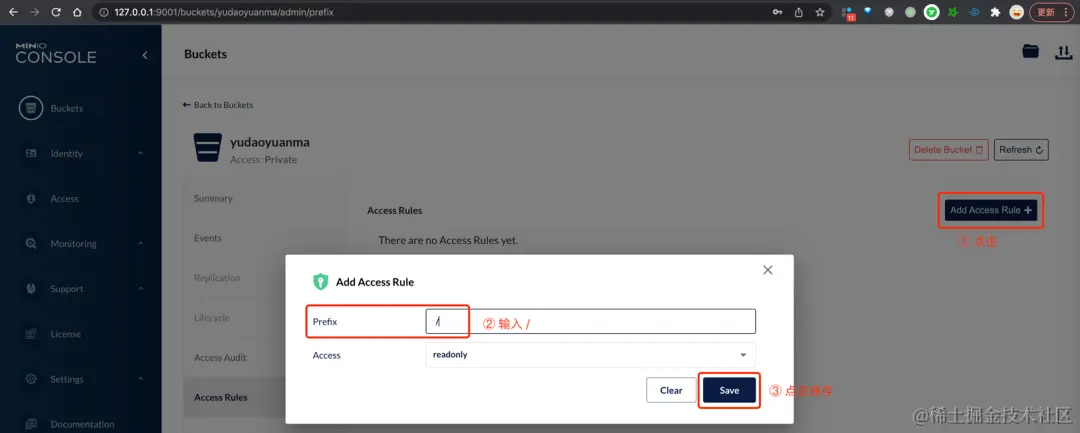Click the browser forward arrow
This screenshot has width=1080, height=433.
tap(35, 12)
